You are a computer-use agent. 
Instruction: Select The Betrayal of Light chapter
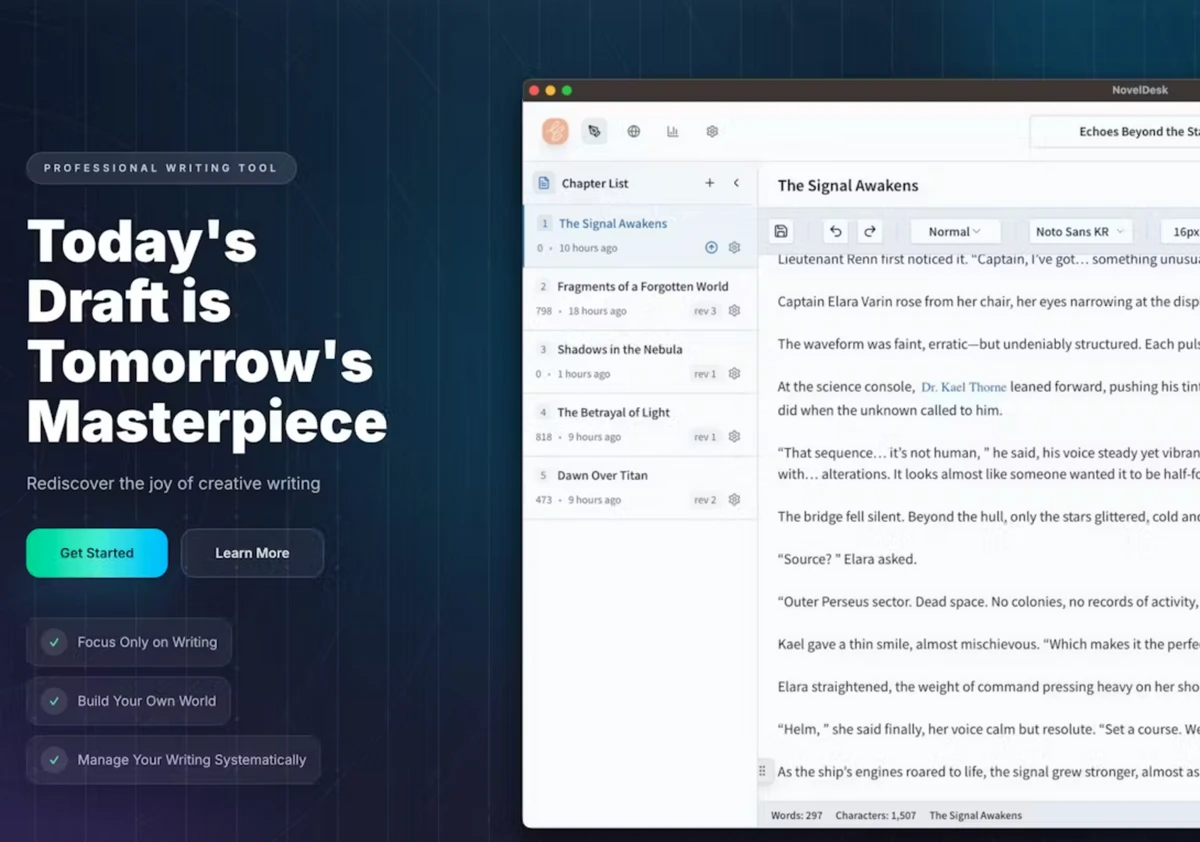(640, 425)
